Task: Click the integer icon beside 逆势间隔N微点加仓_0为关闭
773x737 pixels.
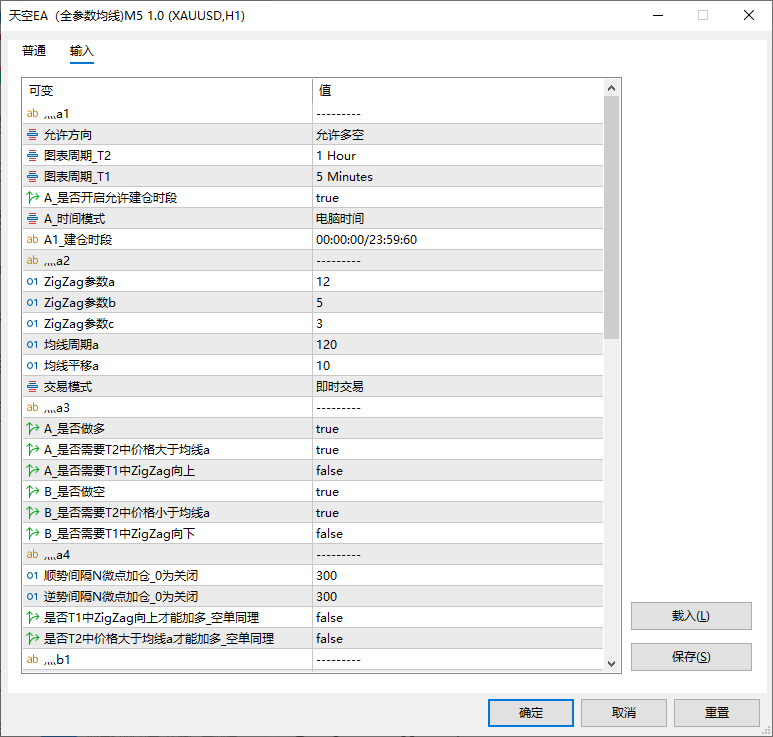Action: click(x=33, y=597)
